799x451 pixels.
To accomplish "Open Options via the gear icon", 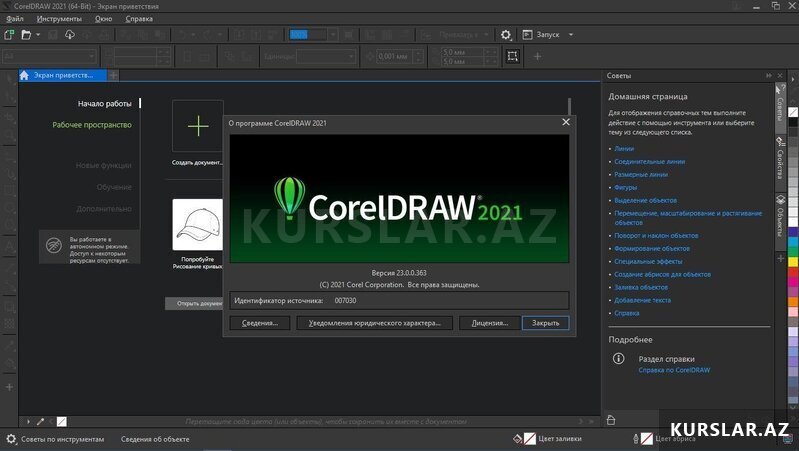I will point(505,35).
